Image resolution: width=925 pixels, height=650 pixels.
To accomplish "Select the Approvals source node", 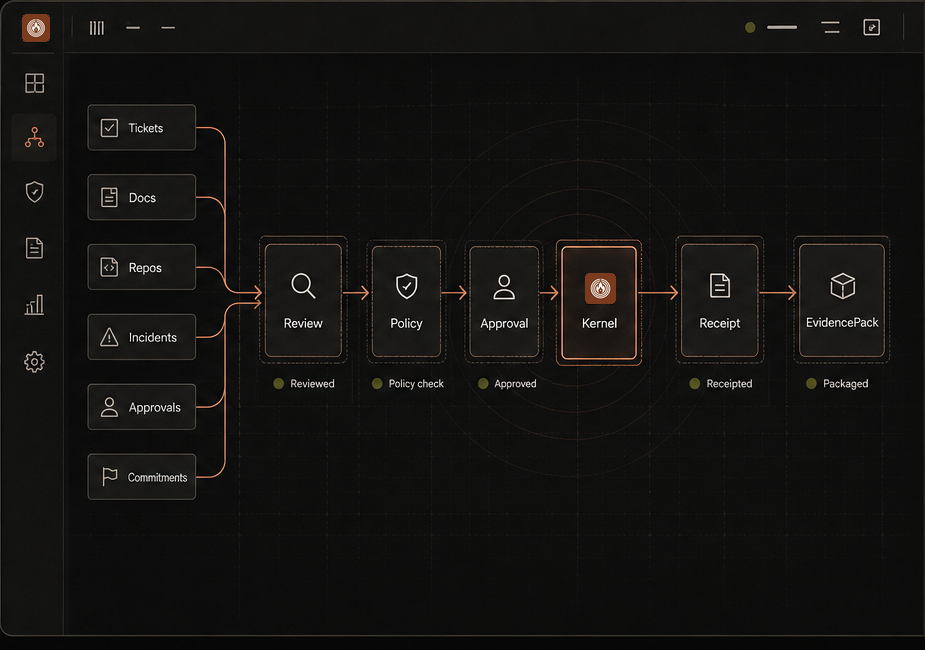I will [142, 407].
